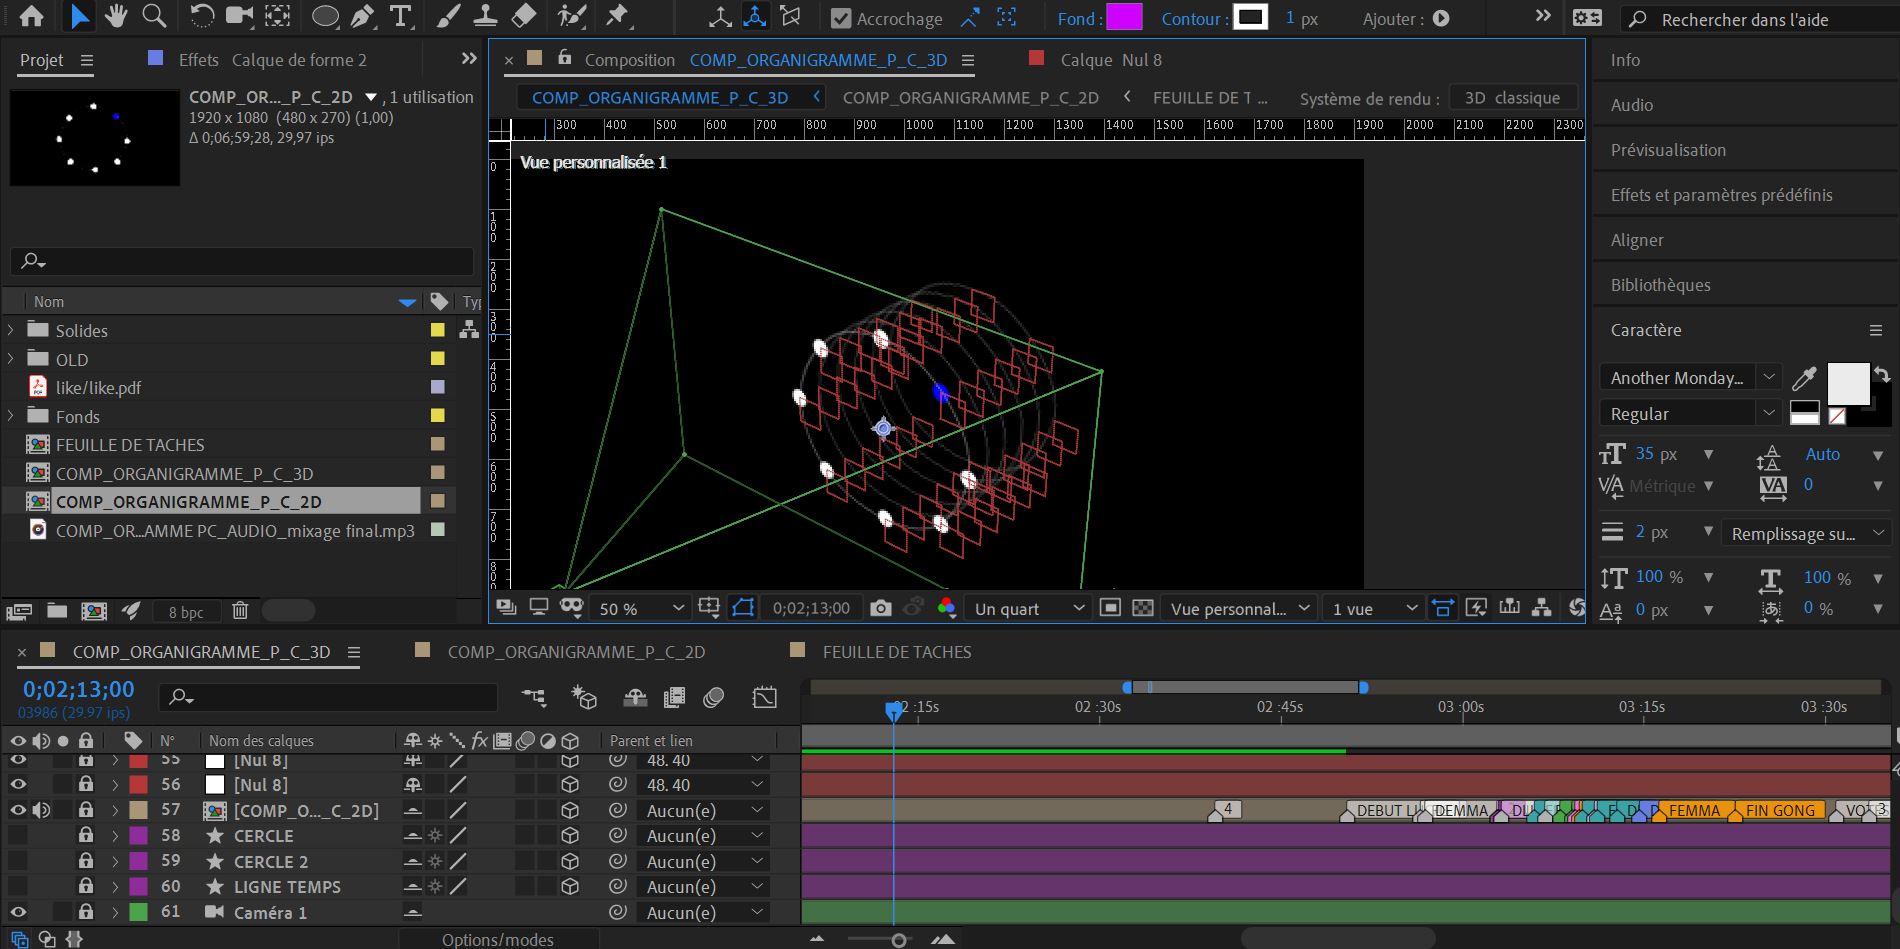The image size is (1900, 949).
Task: Toggle the transparency grid in the viewer
Action: tap(1143, 607)
